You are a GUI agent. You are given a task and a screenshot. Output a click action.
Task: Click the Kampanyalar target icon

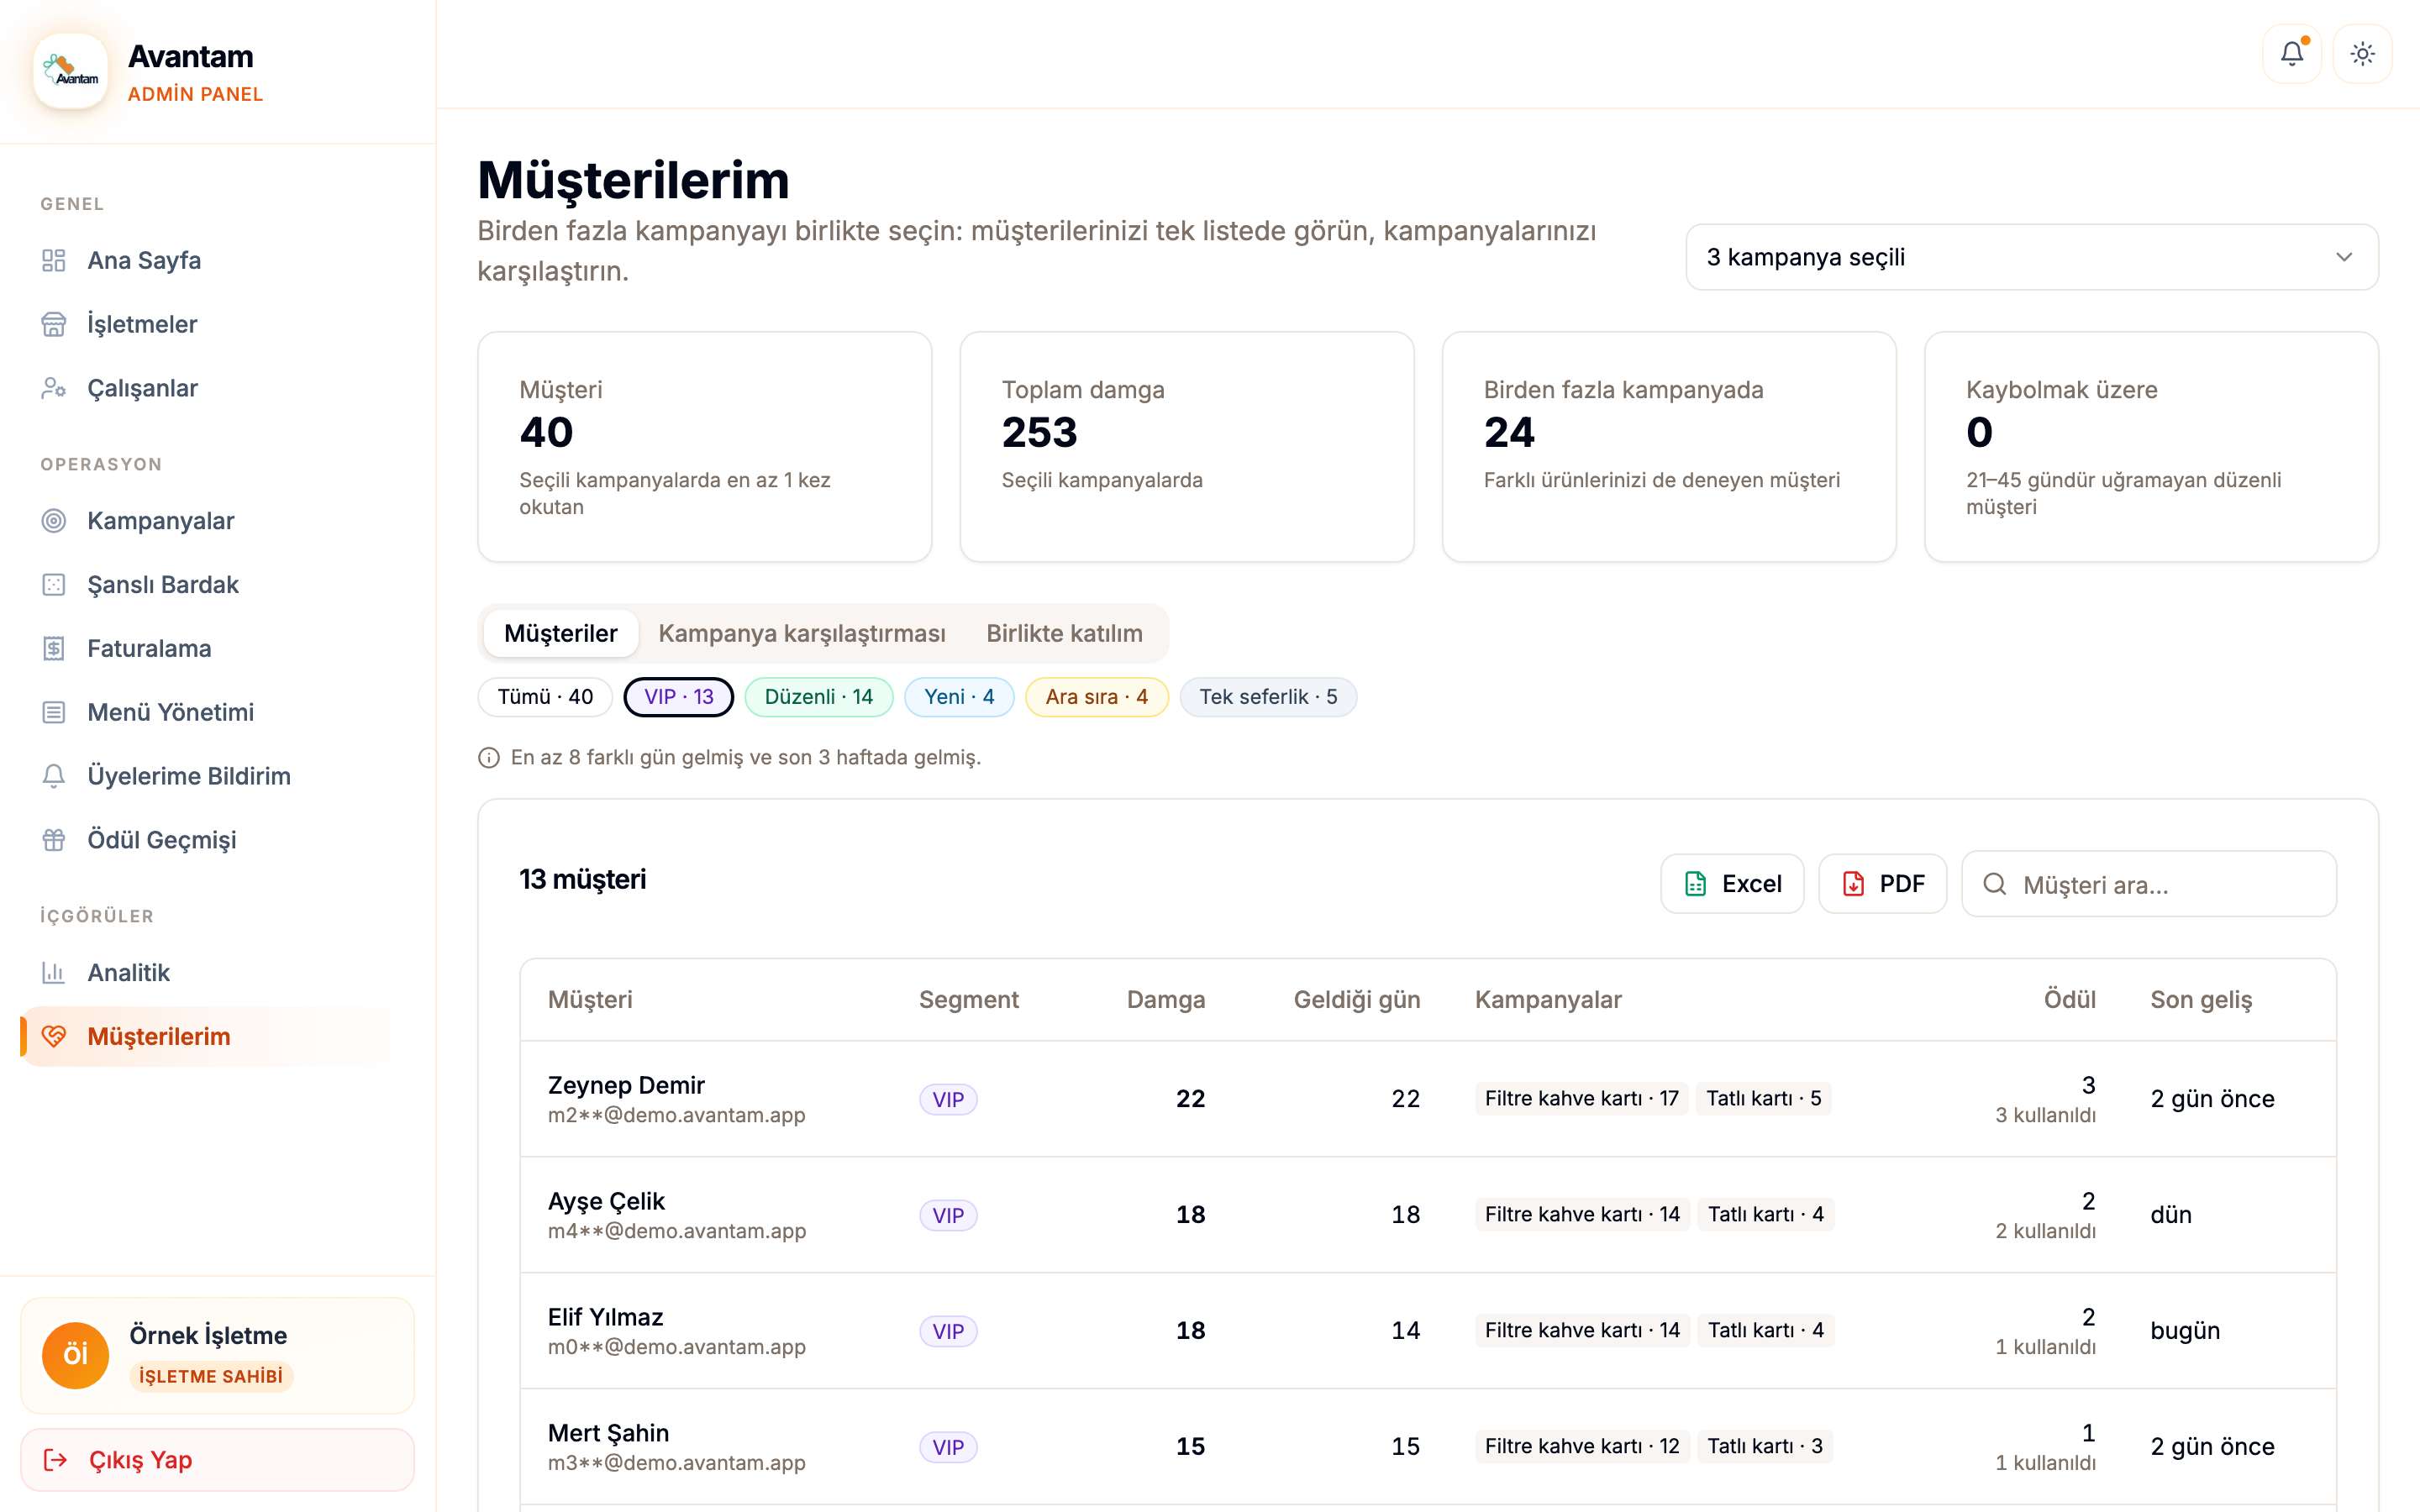click(x=54, y=521)
